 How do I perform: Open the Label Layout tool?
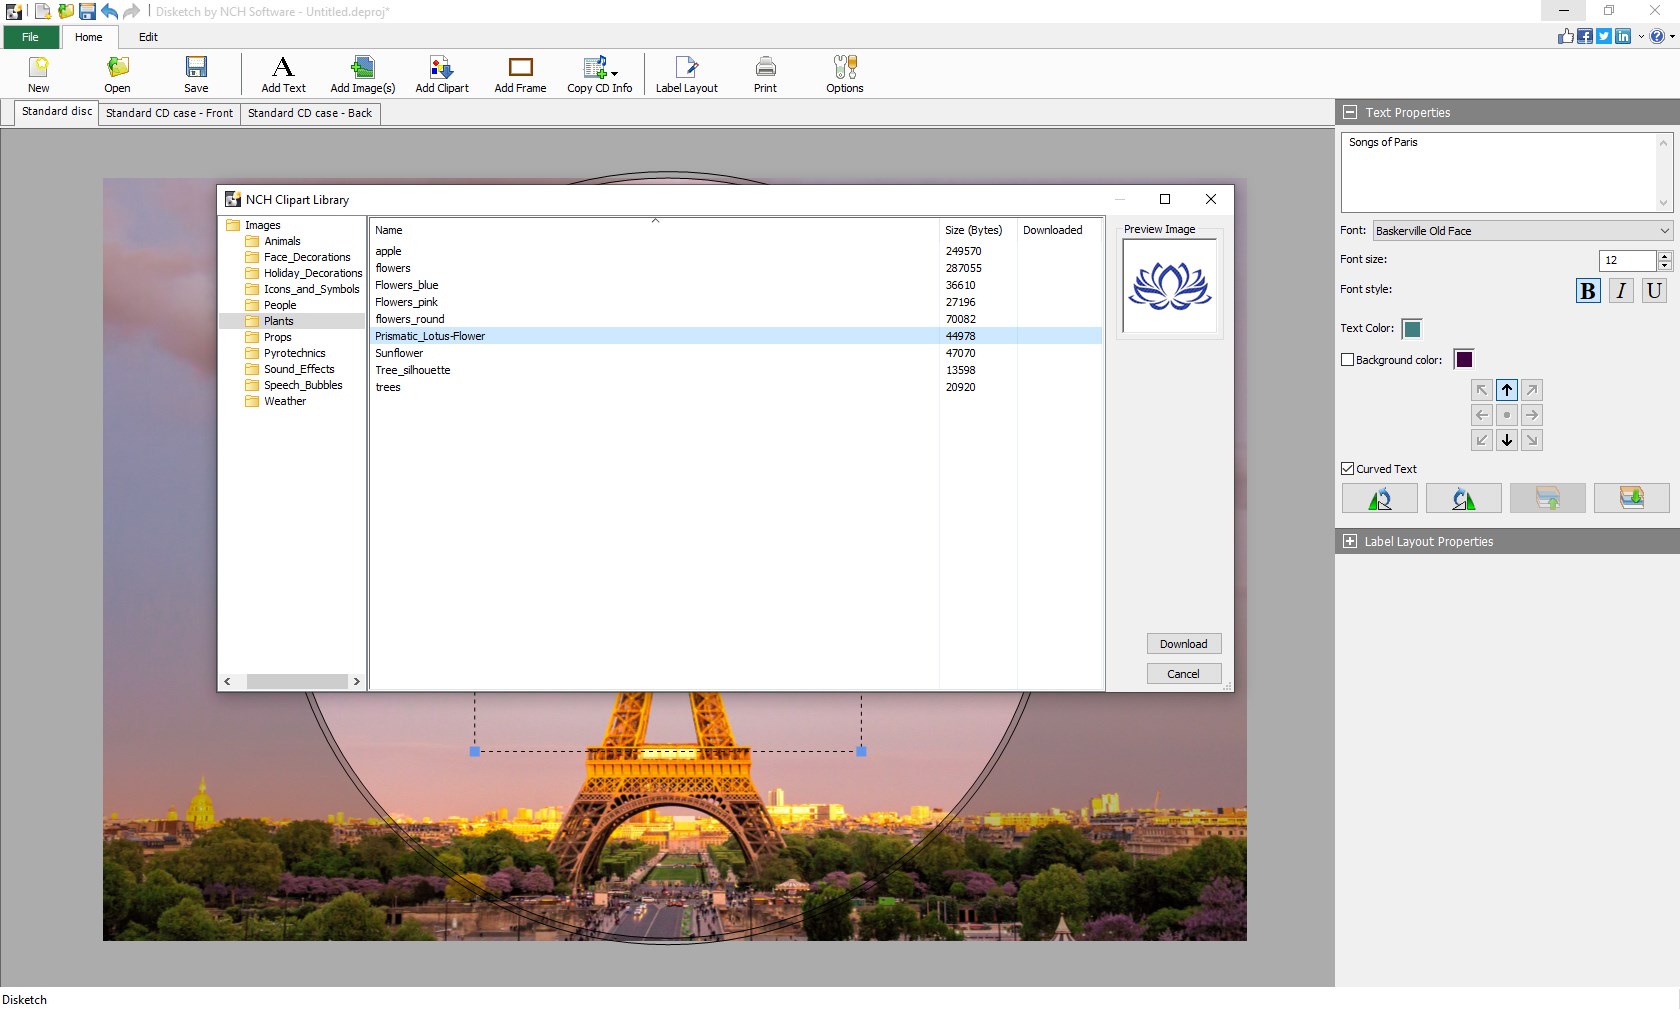[685, 74]
